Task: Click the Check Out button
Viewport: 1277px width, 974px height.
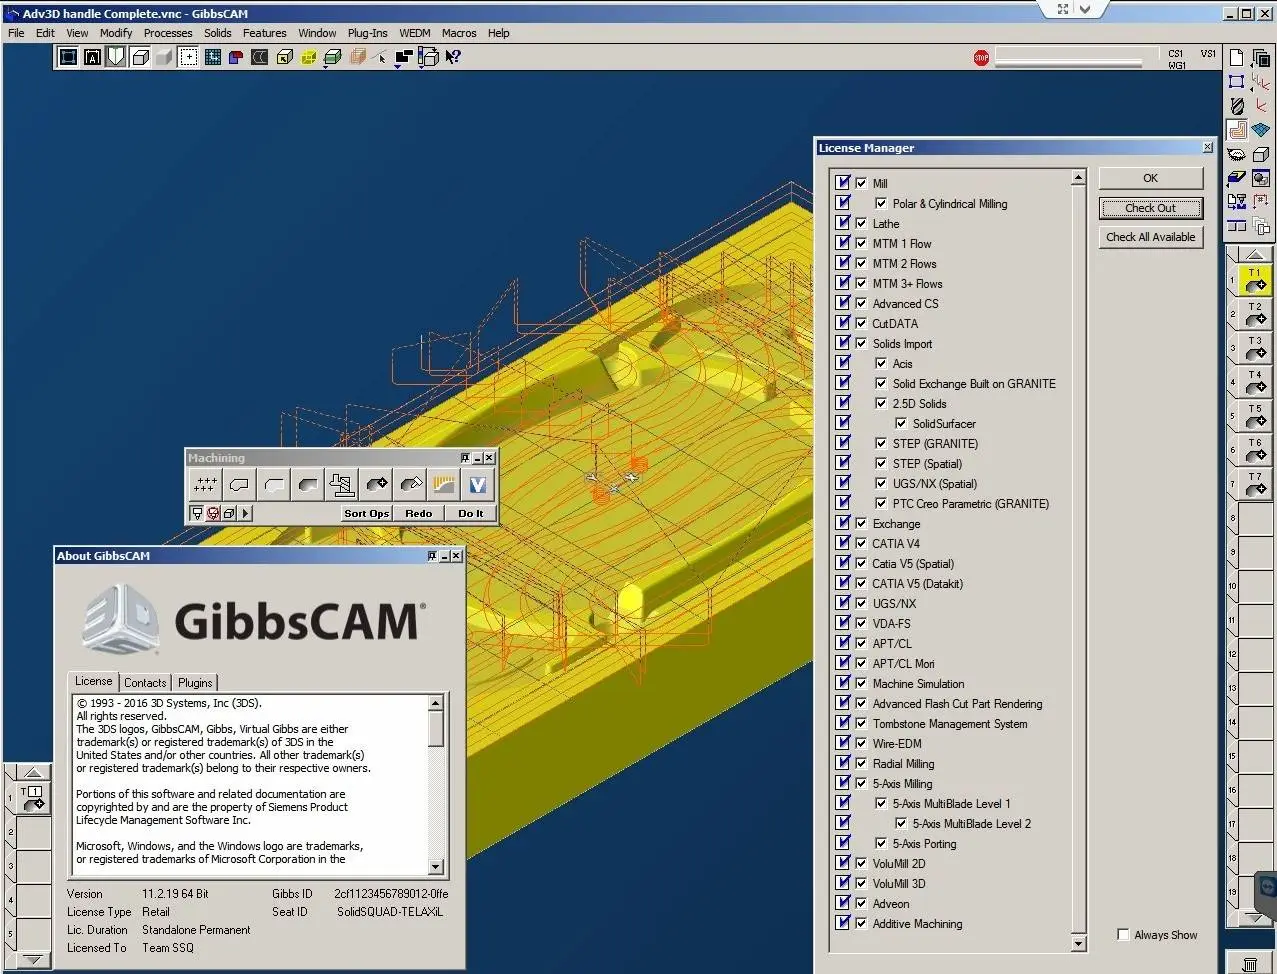Action: click(x=1151, y=208)
